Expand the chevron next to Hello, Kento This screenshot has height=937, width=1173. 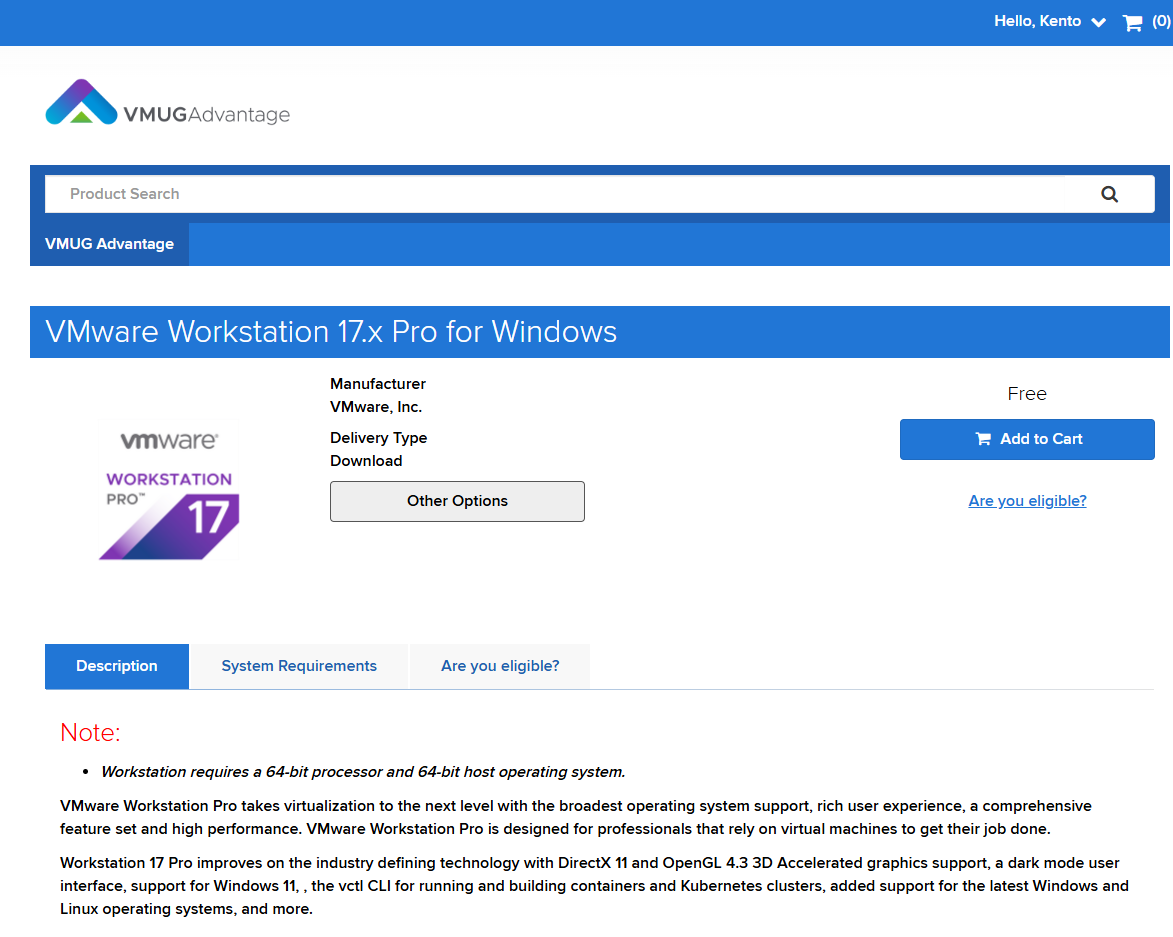1098,23
